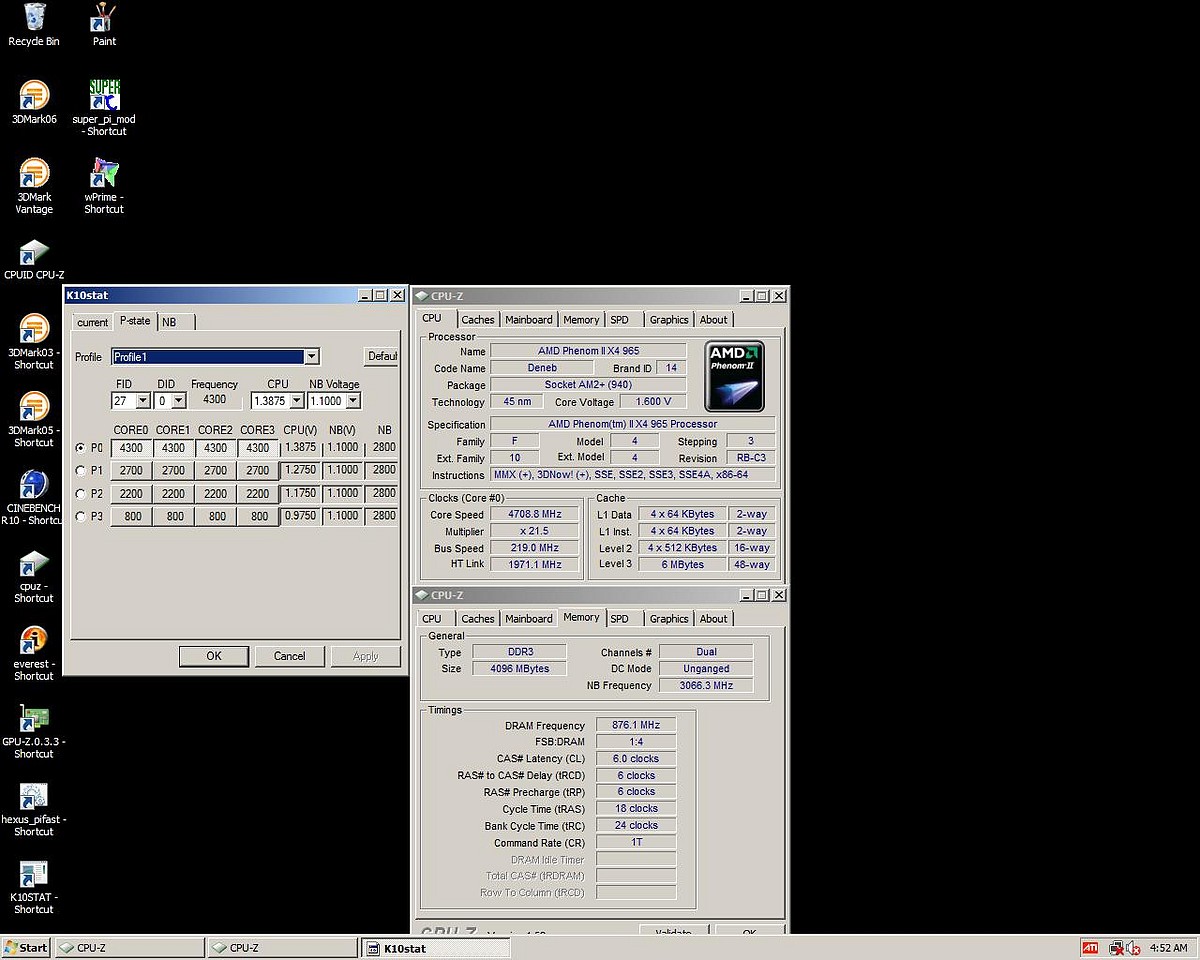Screen dimensions: 1200x960
Task: Launch the 3DMark05 shortcut
Action: click(34, 420)
